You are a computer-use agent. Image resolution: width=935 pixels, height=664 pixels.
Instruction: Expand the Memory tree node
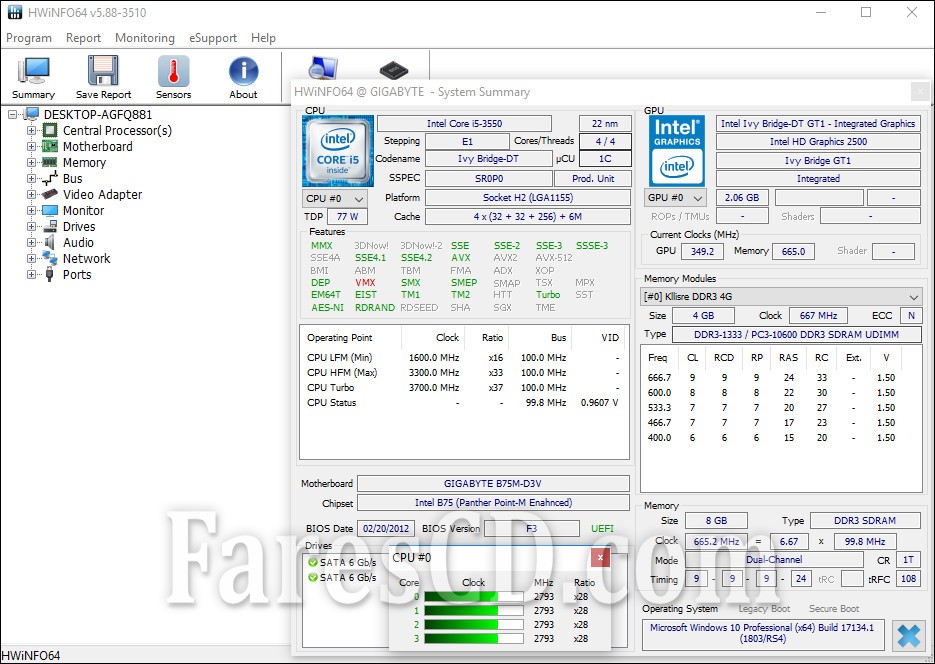32,162
